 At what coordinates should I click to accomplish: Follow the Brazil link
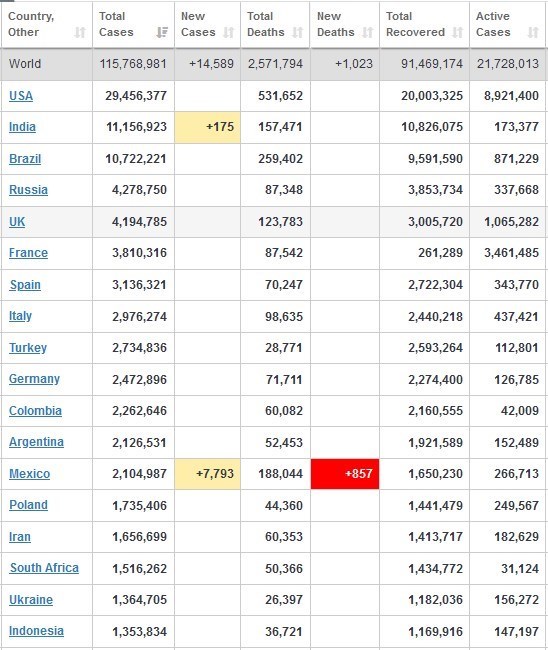[x=25, y=159]
